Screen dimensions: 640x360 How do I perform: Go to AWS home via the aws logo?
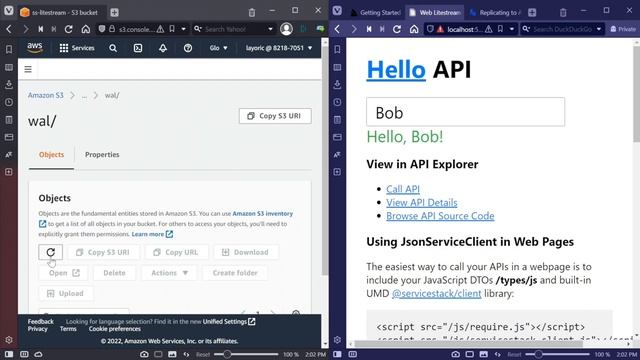point(35,48)
